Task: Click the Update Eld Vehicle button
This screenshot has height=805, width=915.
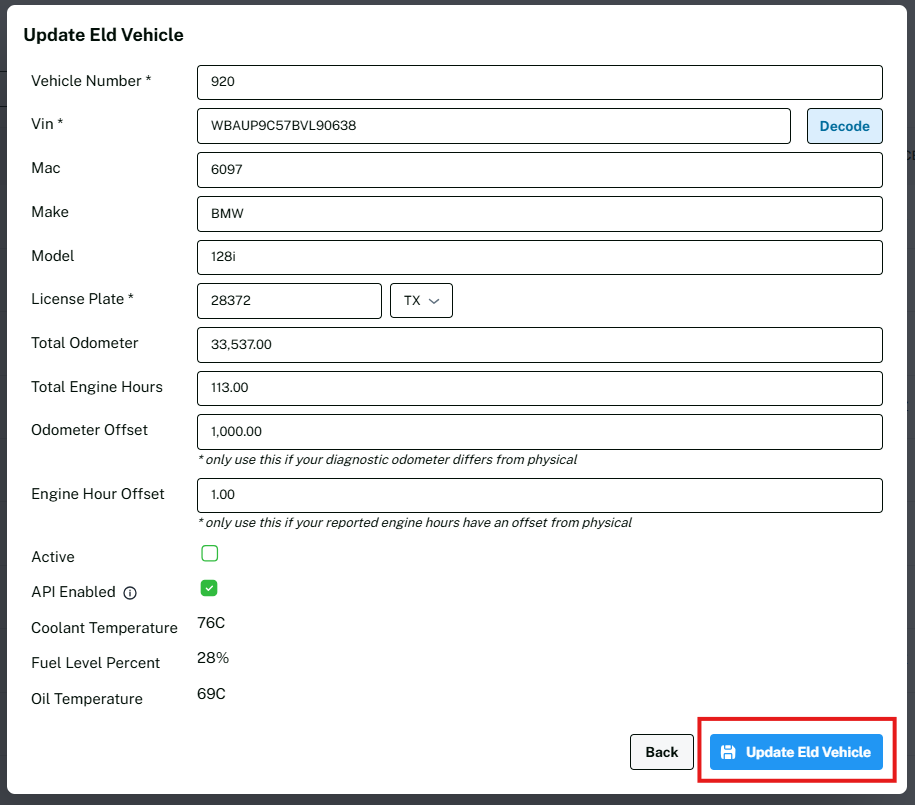Action: click(x=796, y=752)
